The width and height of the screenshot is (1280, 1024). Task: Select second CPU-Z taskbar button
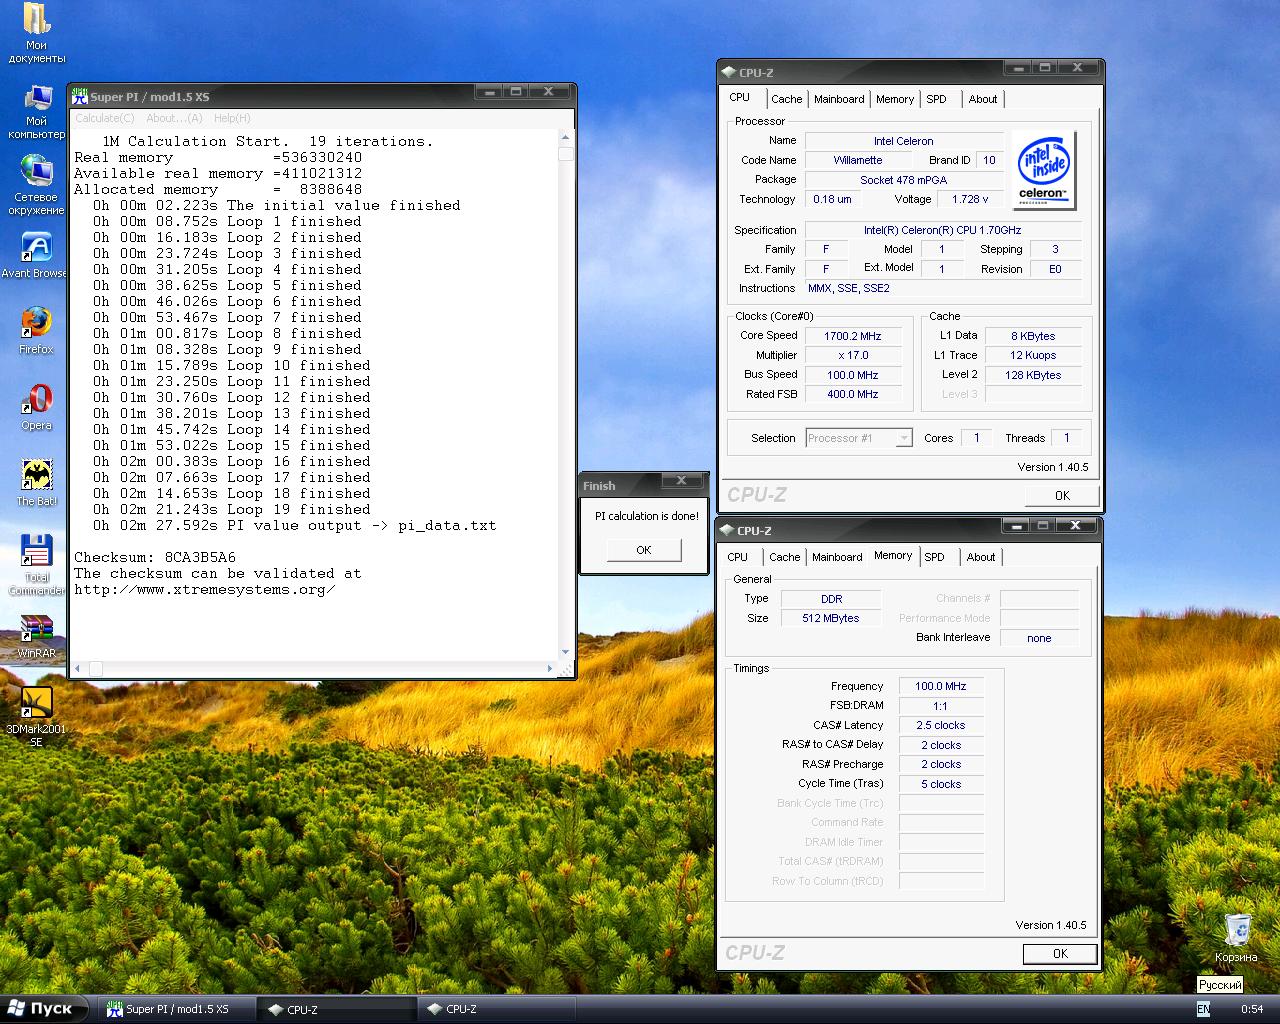click(494, 1009)
